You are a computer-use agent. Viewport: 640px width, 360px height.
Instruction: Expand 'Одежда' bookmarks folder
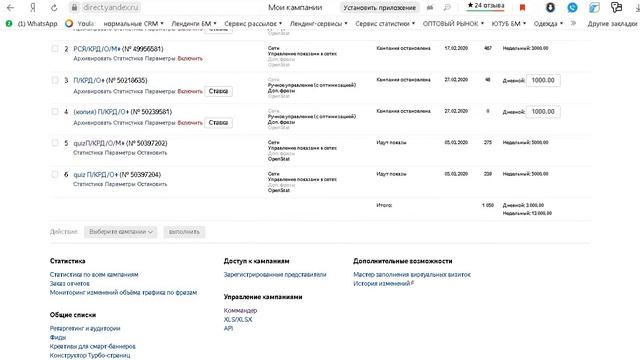548,24
